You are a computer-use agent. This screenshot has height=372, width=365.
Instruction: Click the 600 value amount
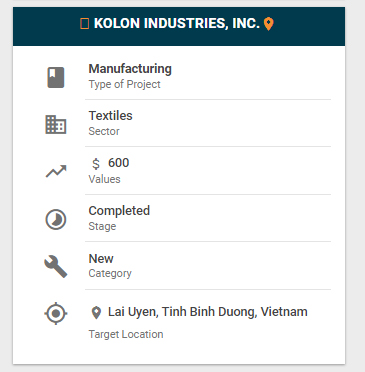[118, 163]
